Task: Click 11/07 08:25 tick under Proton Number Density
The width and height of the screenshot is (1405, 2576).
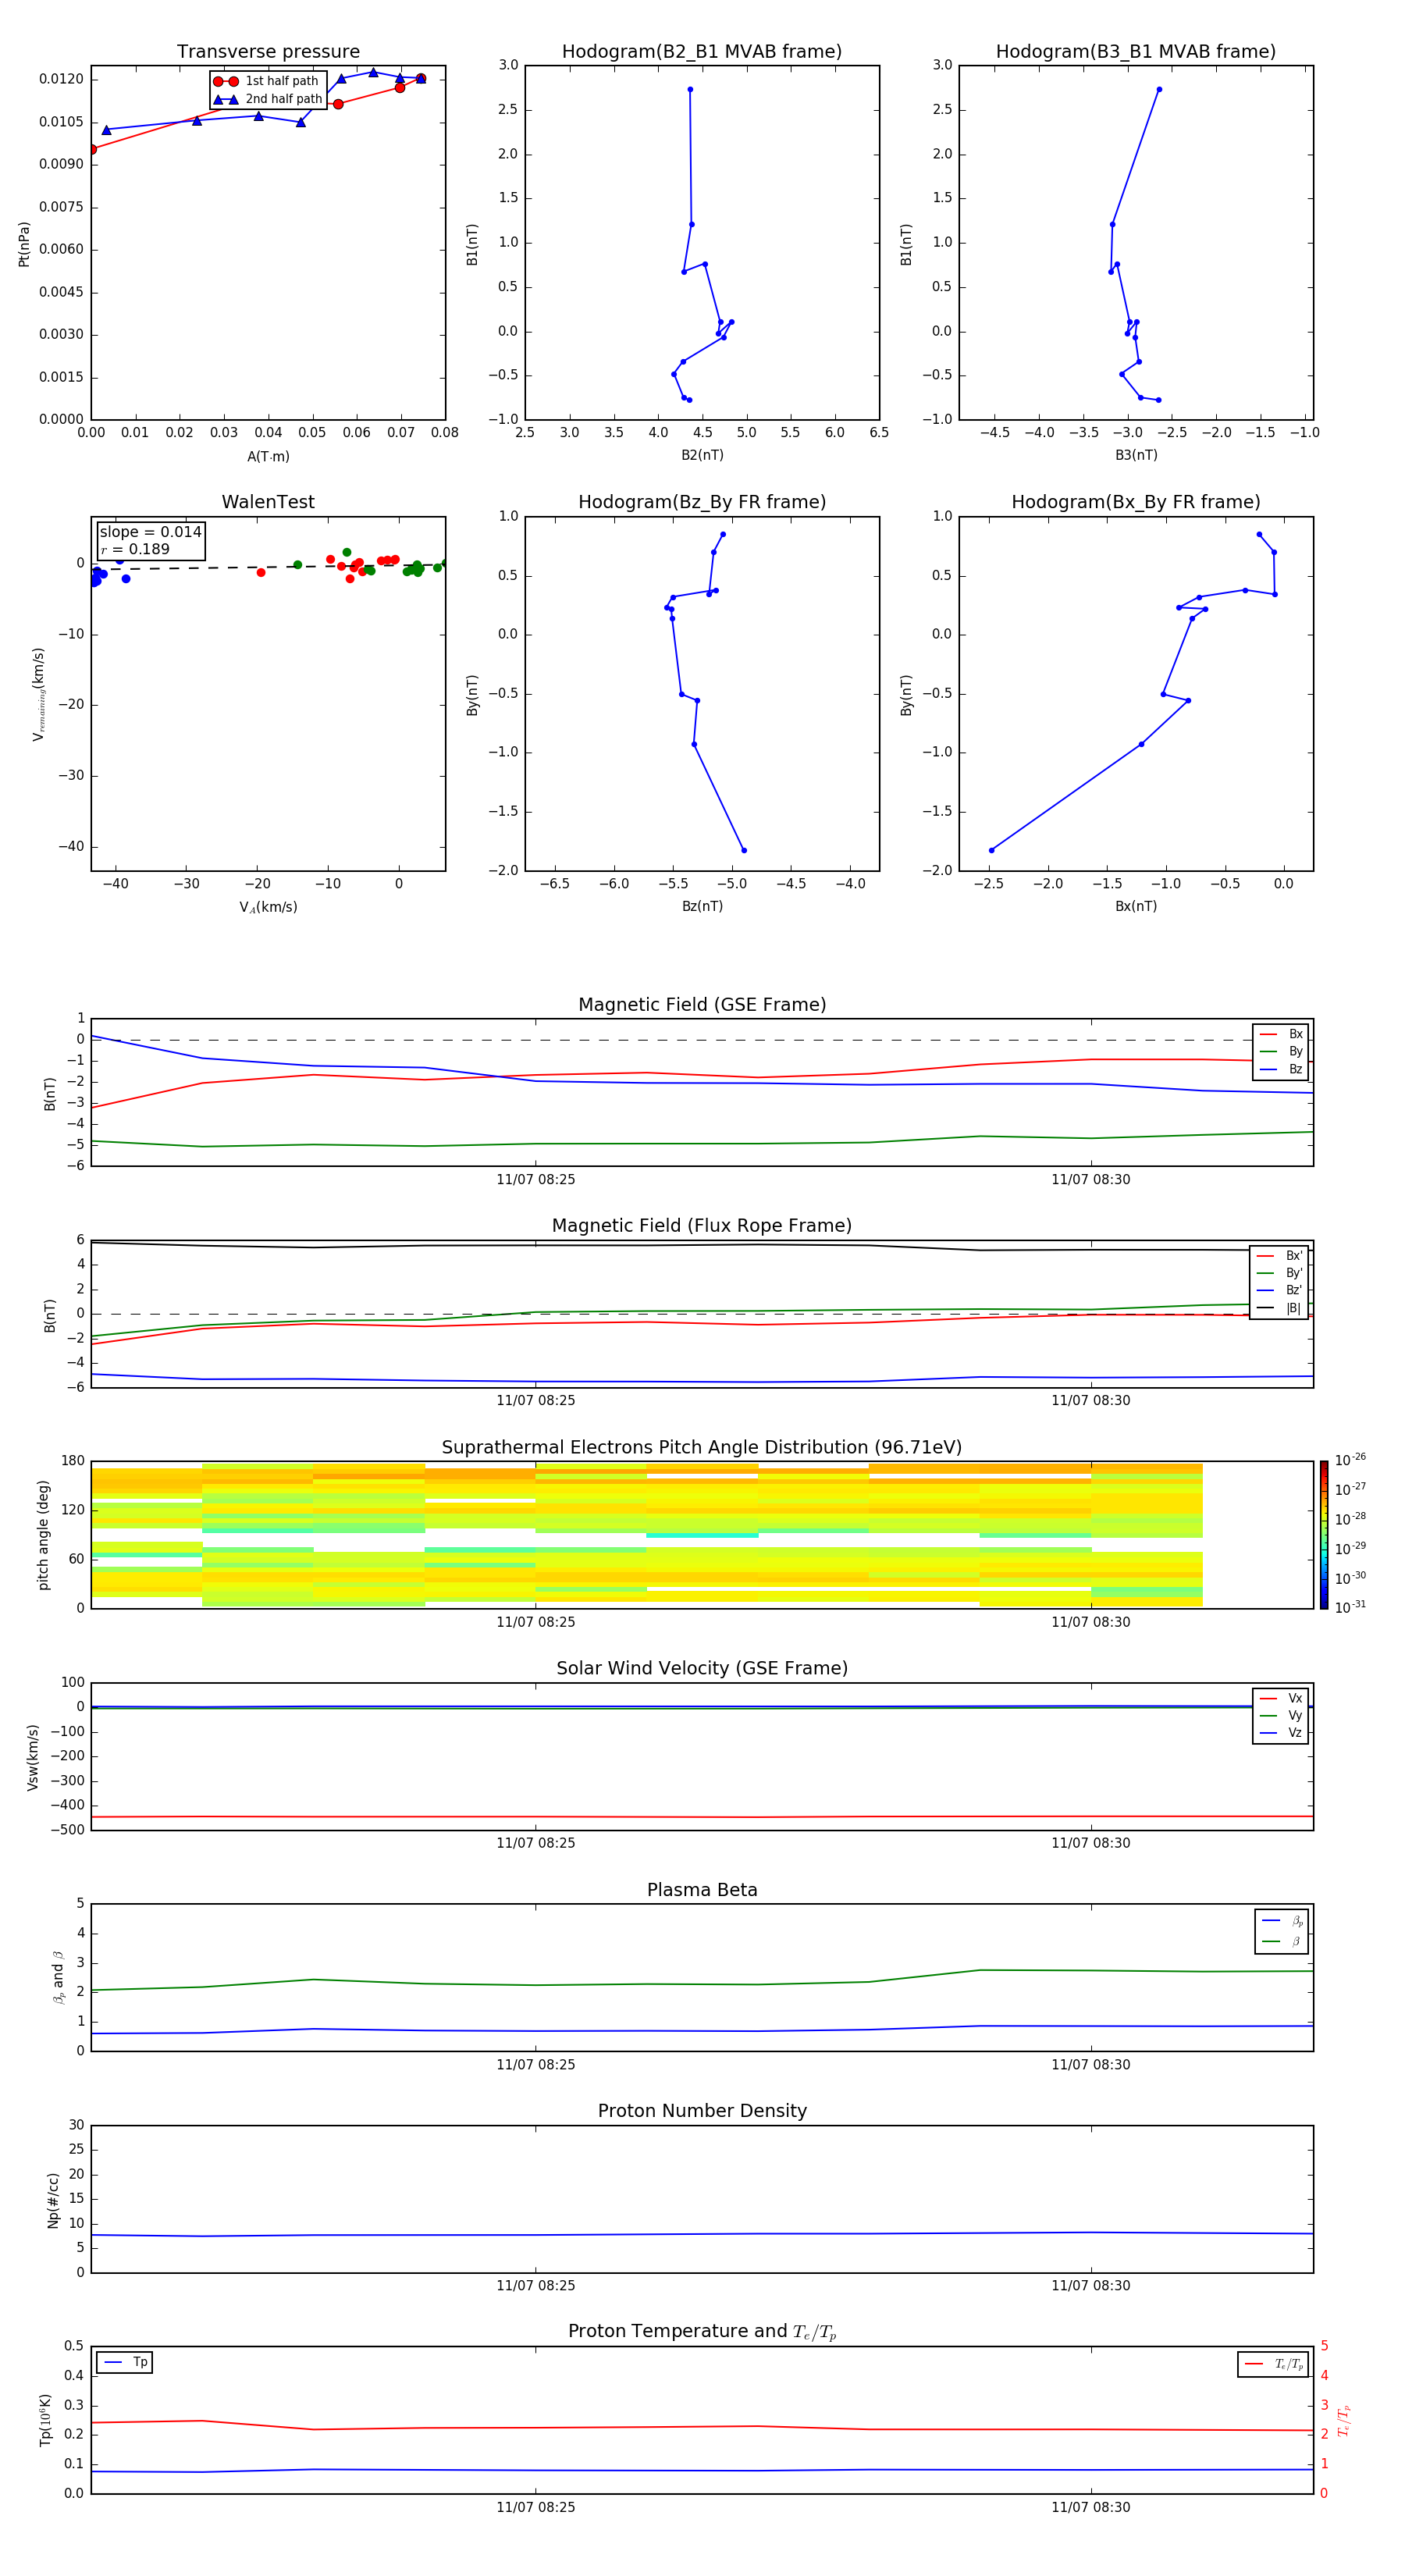Action: [x=536, y=2285]
